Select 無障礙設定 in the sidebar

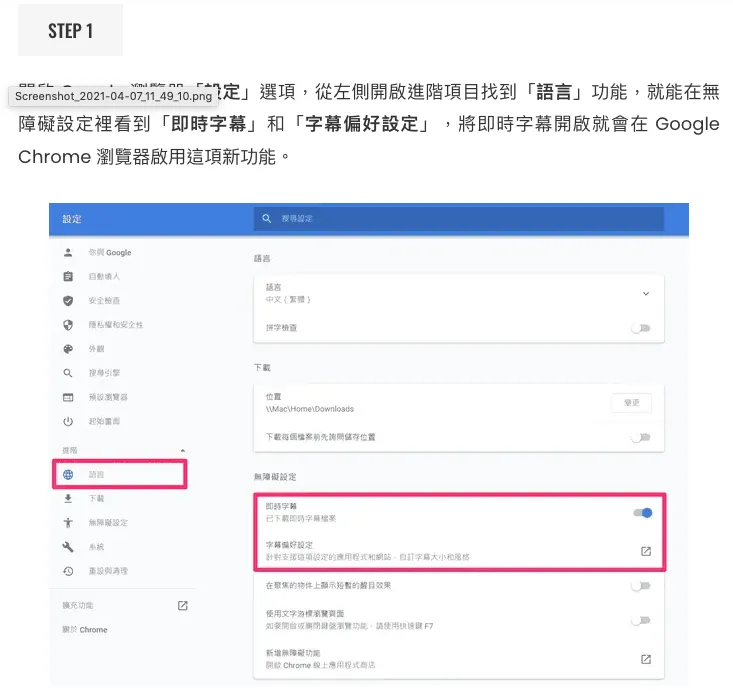[x=108, y=522]
